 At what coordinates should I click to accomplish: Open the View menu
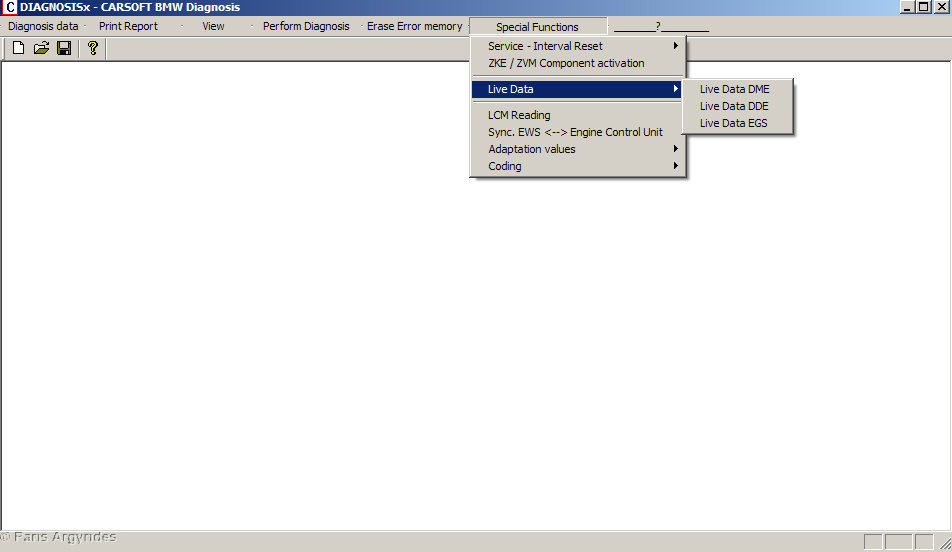click(213, 26)
